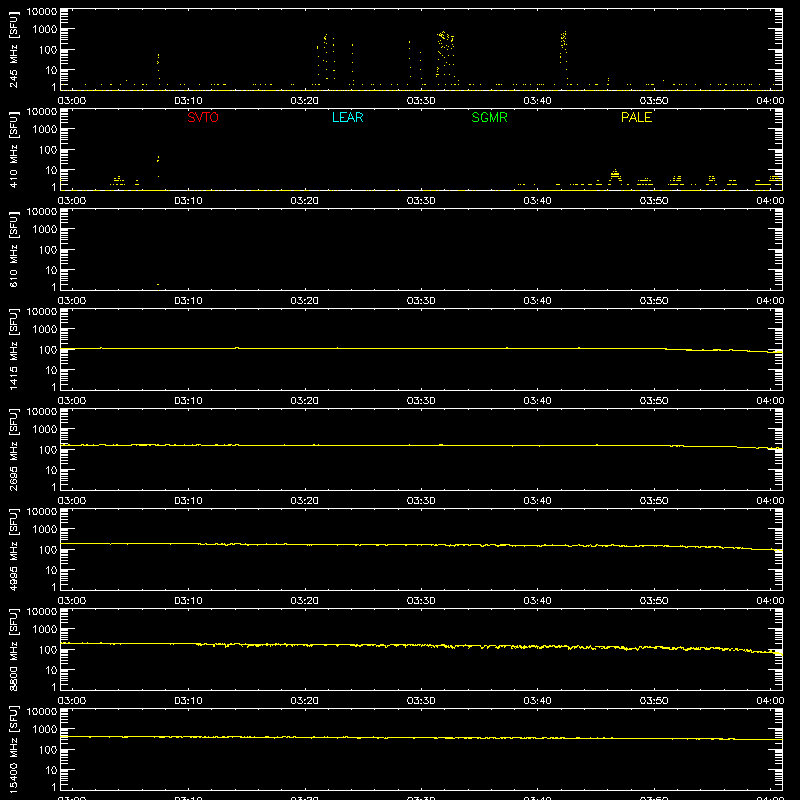
Task: Click the red SVTO station label
Action: pyautogui.click(x=203, y=117)
